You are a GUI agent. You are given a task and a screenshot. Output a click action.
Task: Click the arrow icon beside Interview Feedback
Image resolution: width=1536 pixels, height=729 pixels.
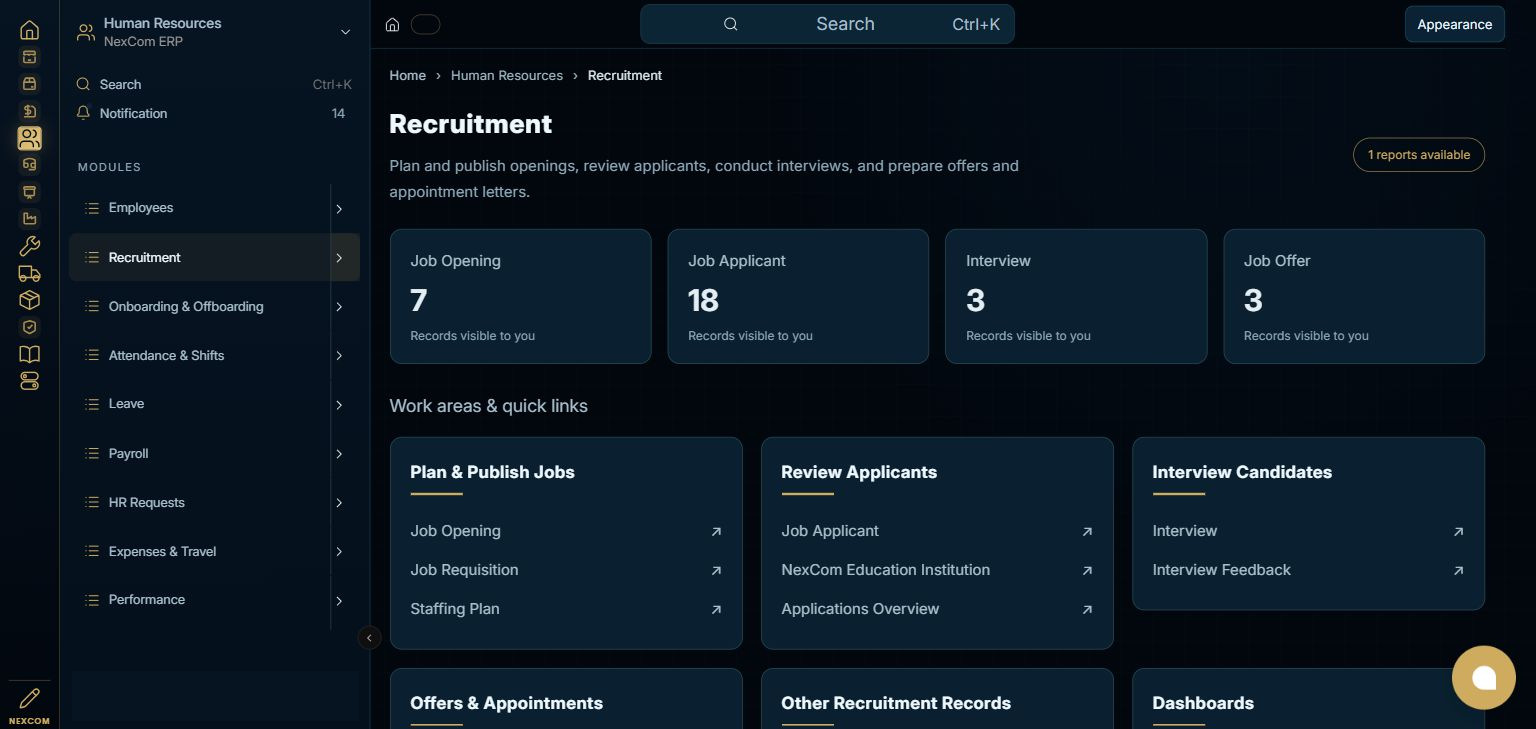coord(1458,571)
